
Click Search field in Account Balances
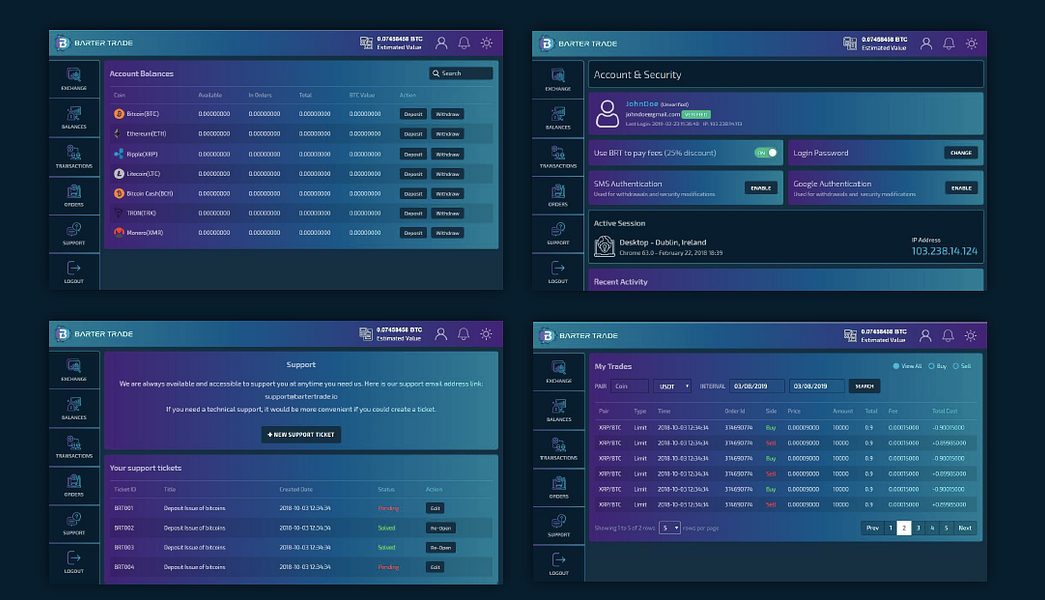click(461, 73)
